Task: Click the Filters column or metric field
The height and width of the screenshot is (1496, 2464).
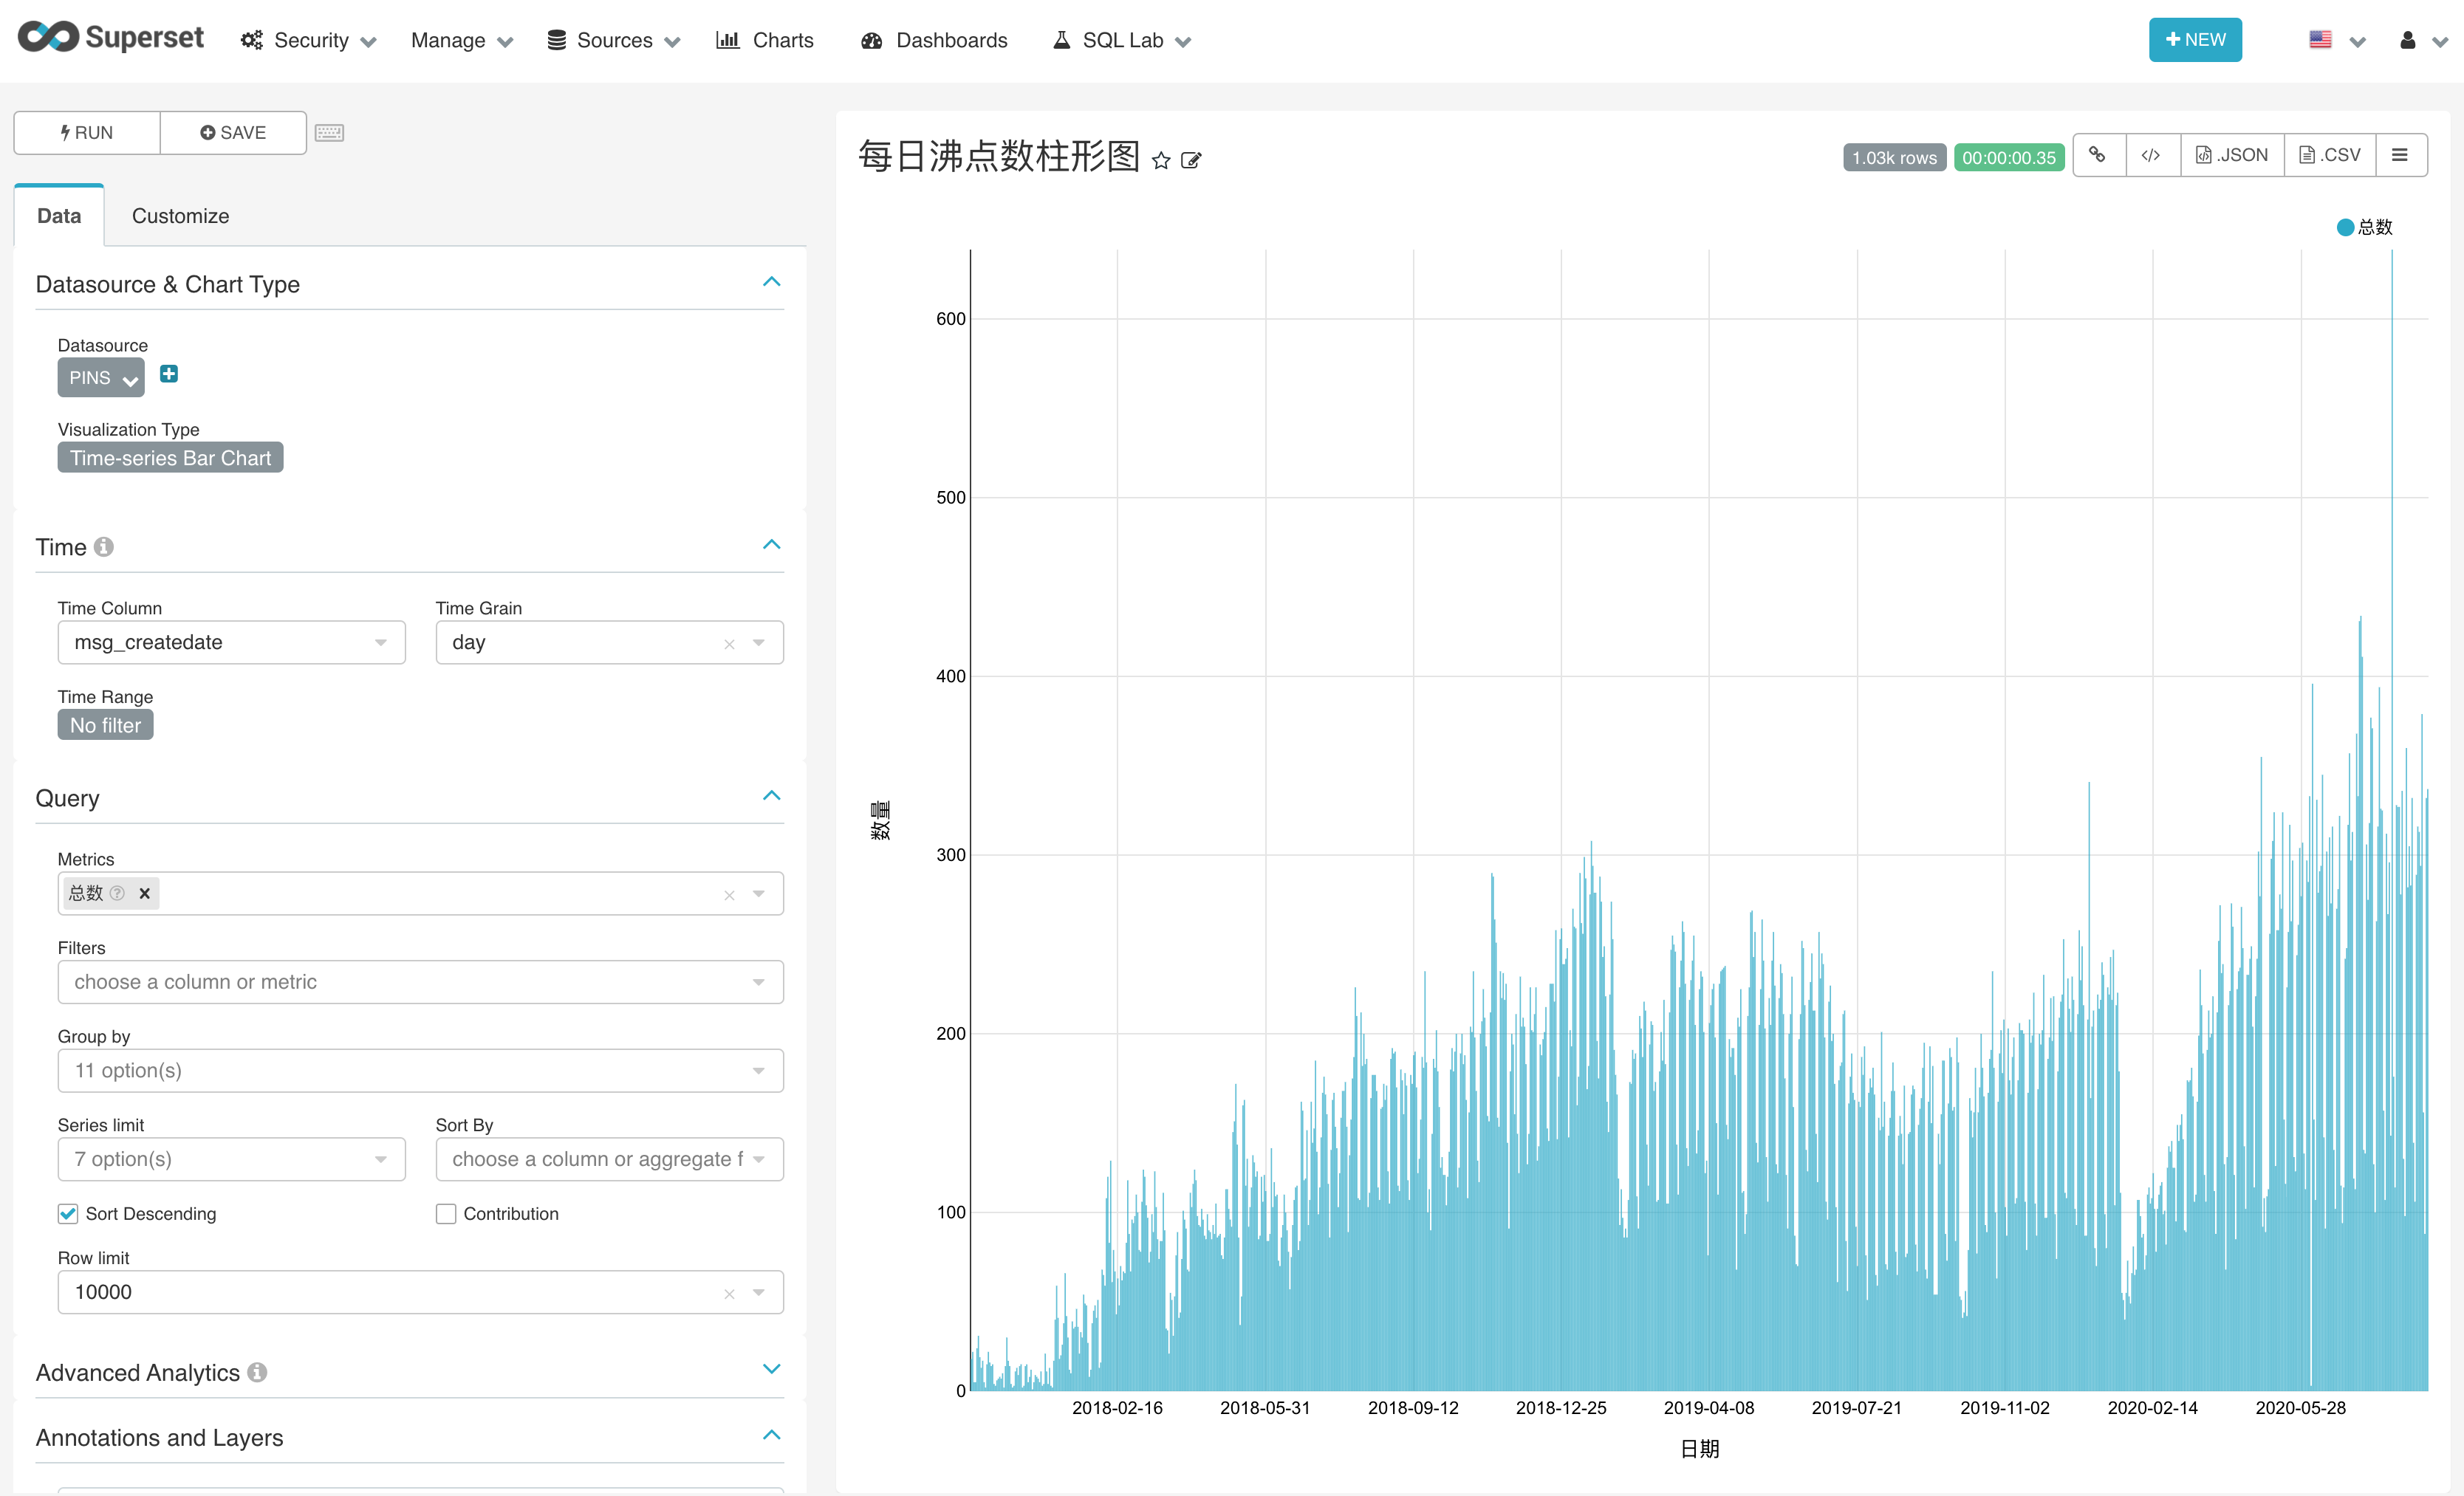Action: pos(410,982)
